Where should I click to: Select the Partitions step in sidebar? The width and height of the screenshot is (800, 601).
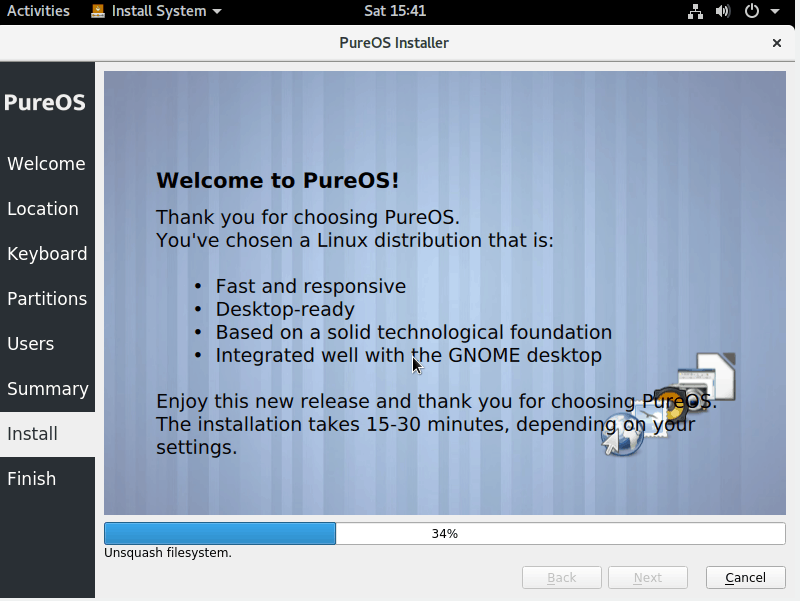47,299
